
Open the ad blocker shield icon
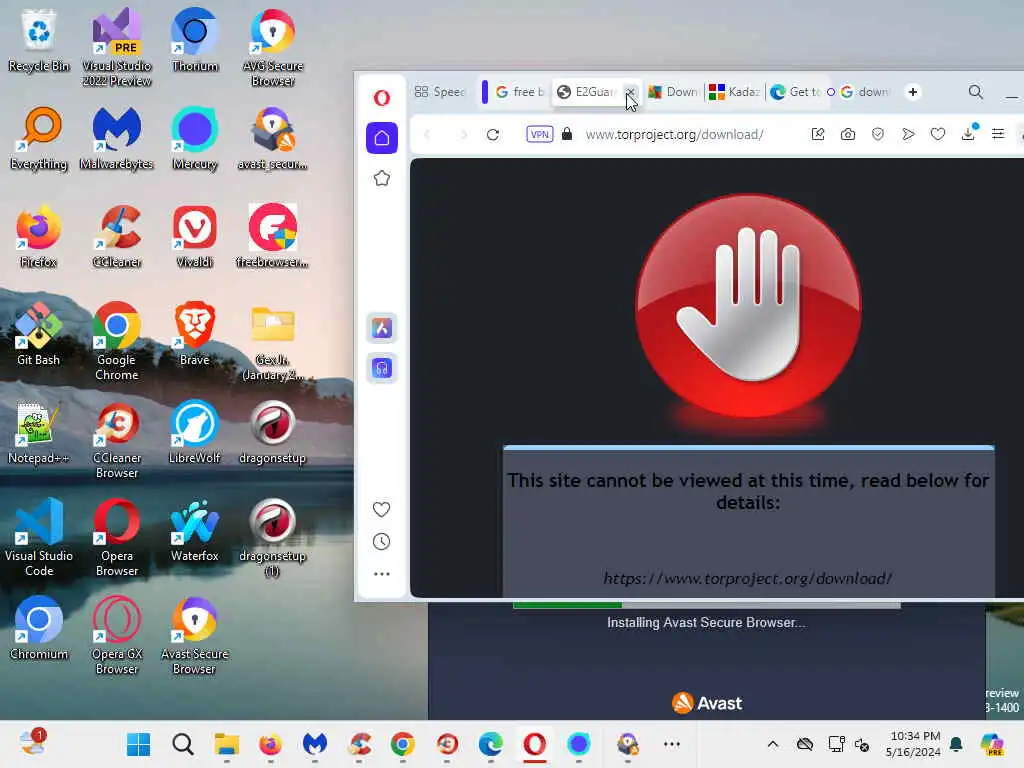[x=878, y=135]
